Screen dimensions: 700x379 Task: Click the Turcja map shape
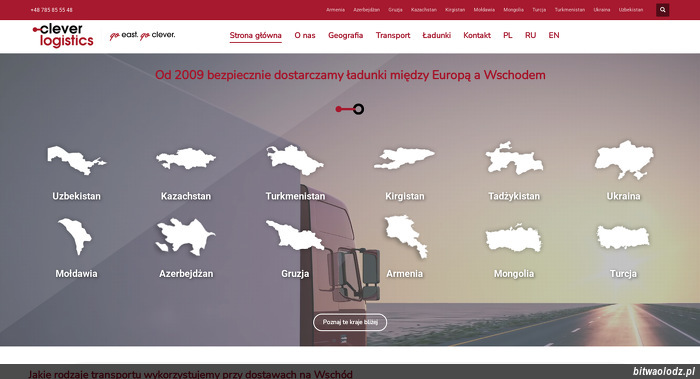(x=623, y=237)
